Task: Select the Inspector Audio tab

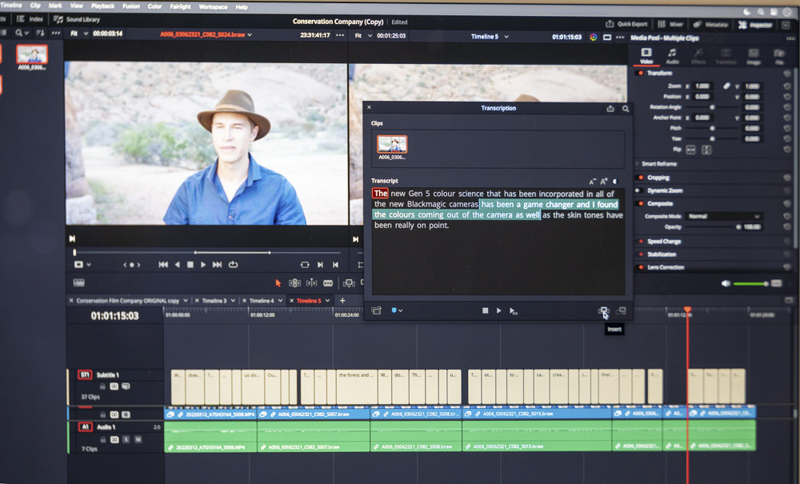Action: [x=672, y=56]
